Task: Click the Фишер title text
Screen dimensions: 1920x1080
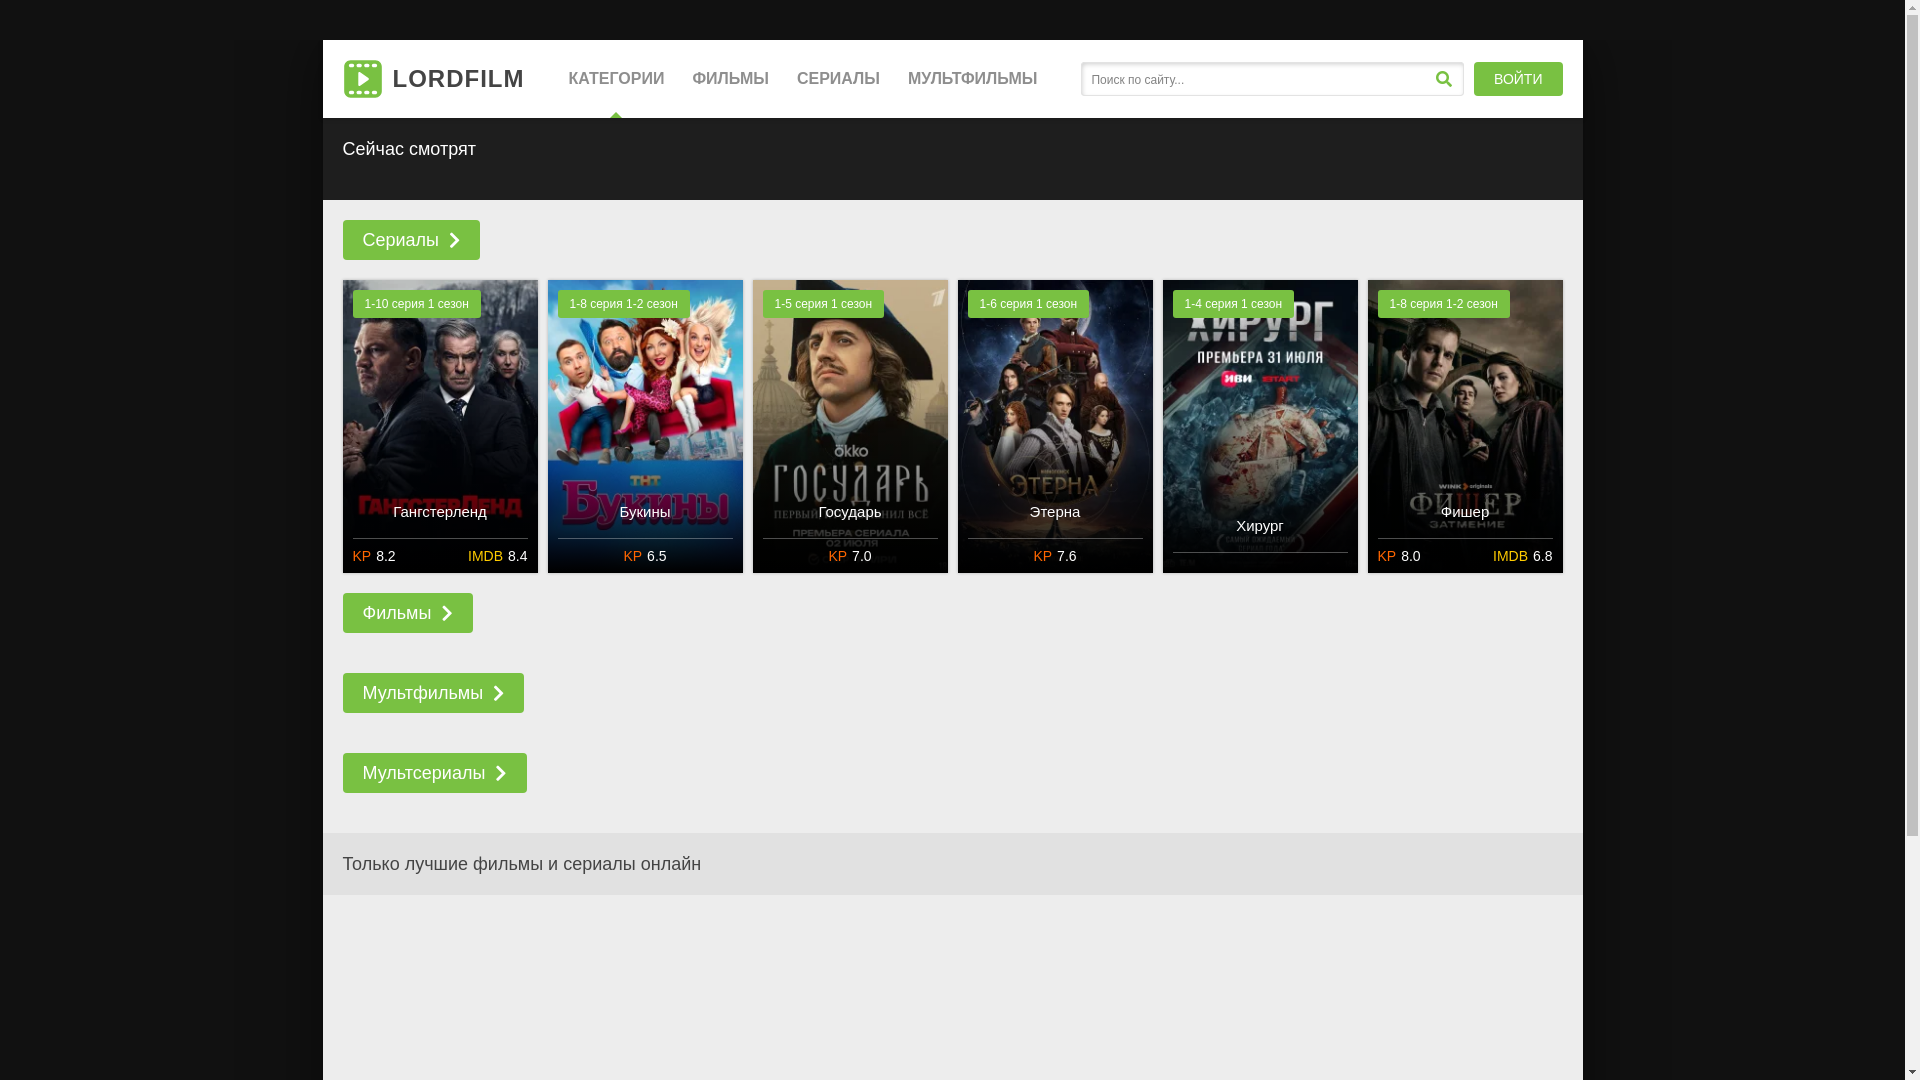Action: (1465, 512)
